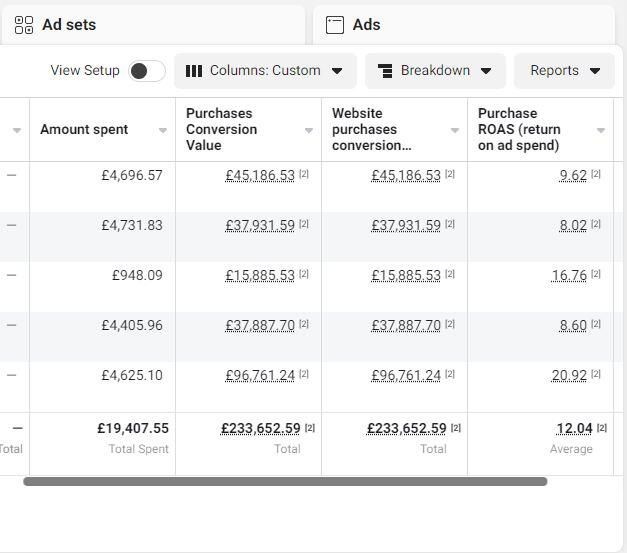
Task: Click the 20.92 ROAS value
Action: pyautogui.click(x=569, y=376)
